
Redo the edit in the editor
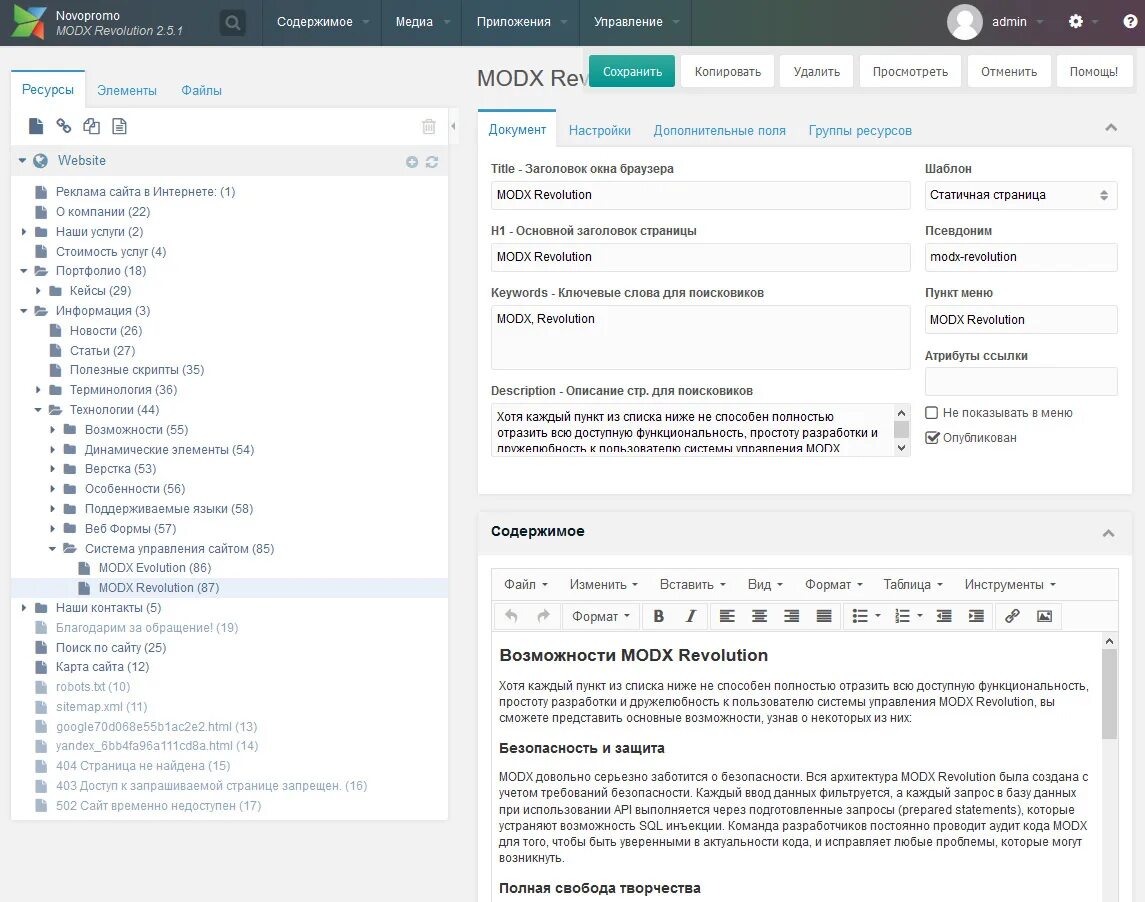tap(543, 616)
